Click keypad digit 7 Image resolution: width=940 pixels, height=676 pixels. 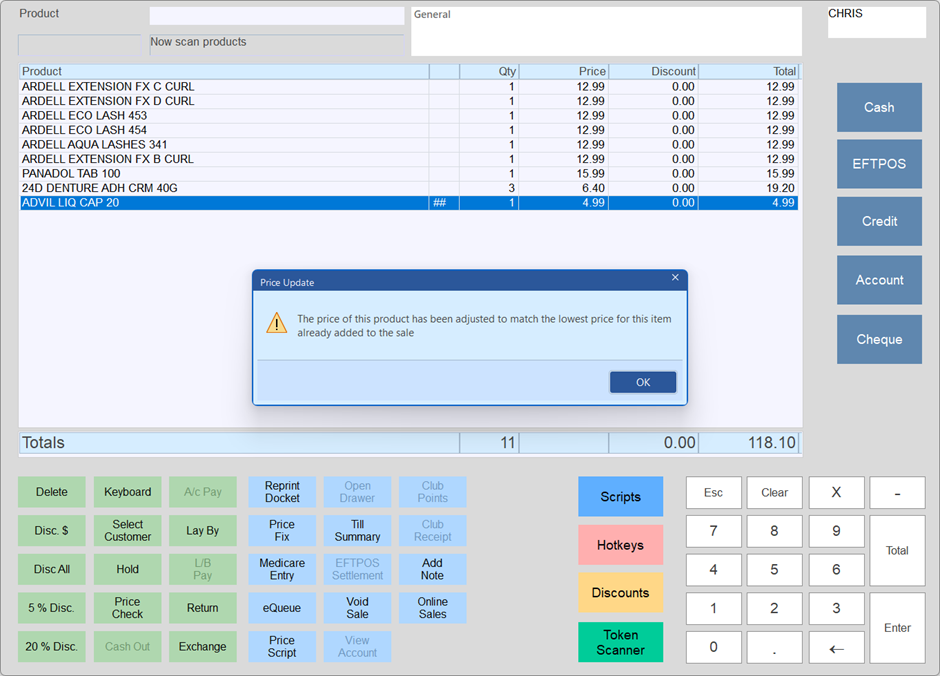point(713,531)
